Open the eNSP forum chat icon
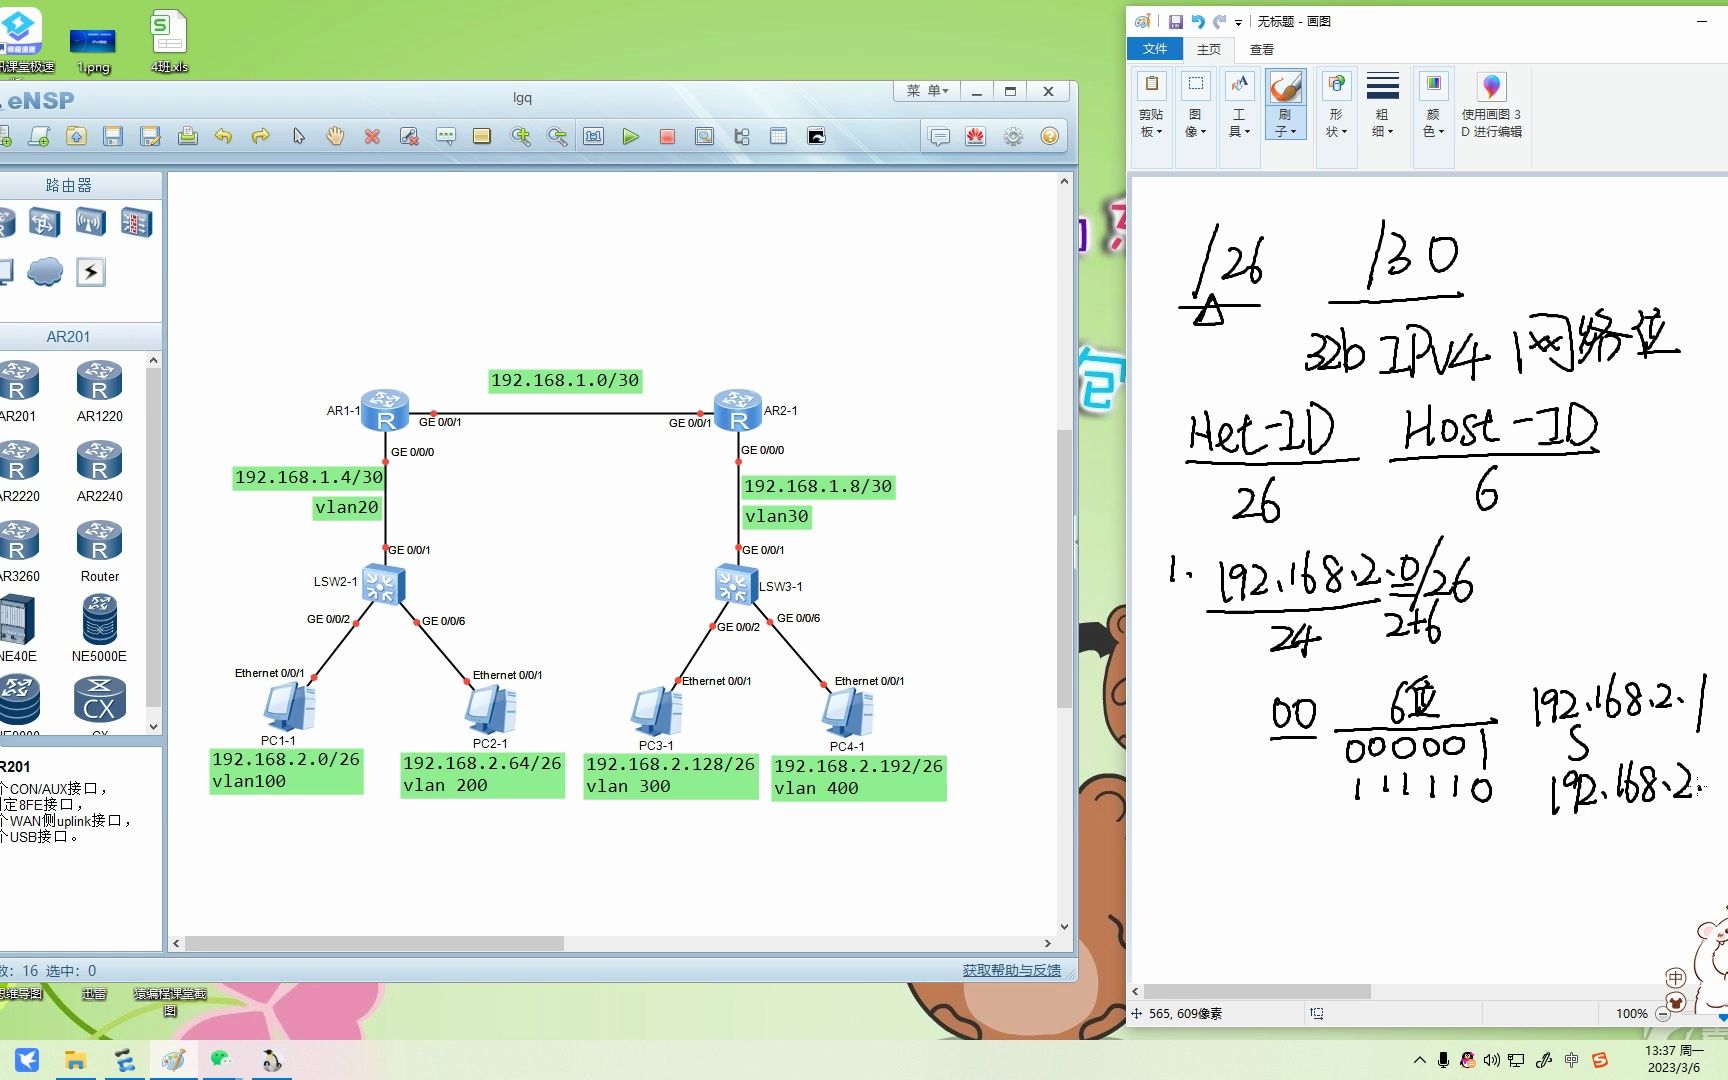 [939, 136]
